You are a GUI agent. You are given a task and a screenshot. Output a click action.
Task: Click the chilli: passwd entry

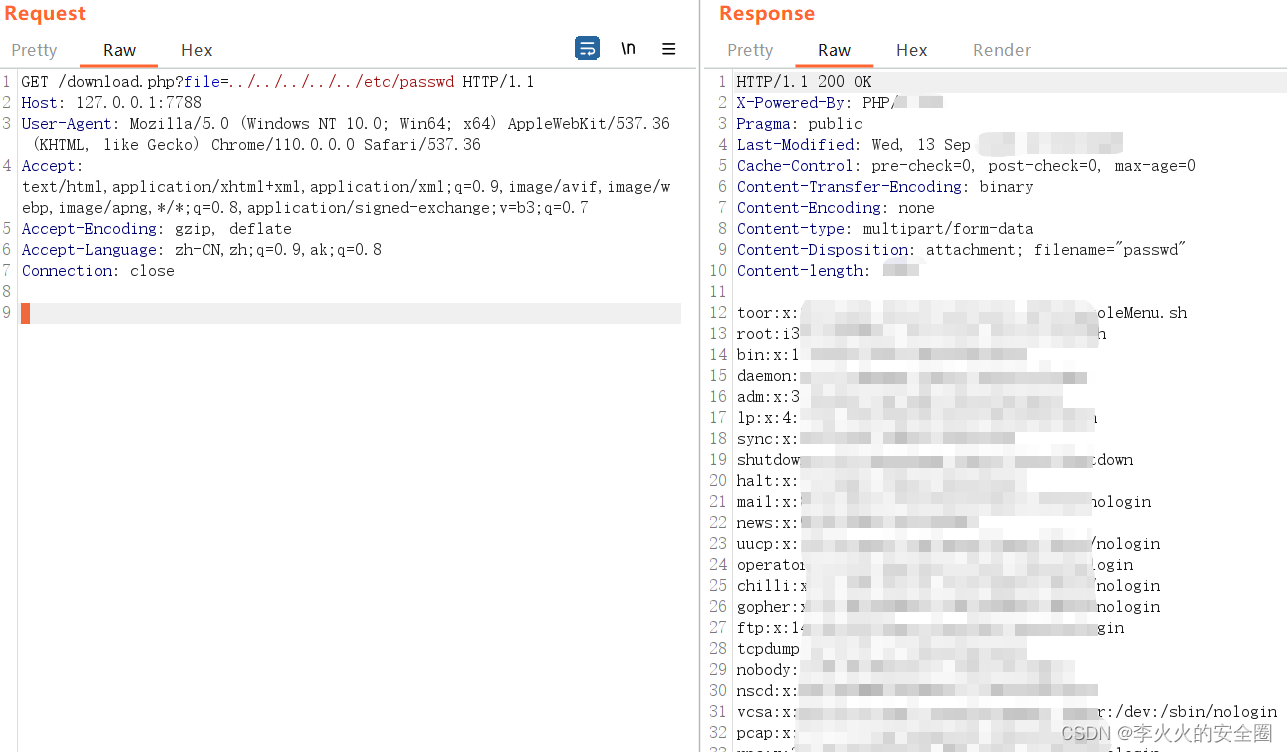pos(948,586)
